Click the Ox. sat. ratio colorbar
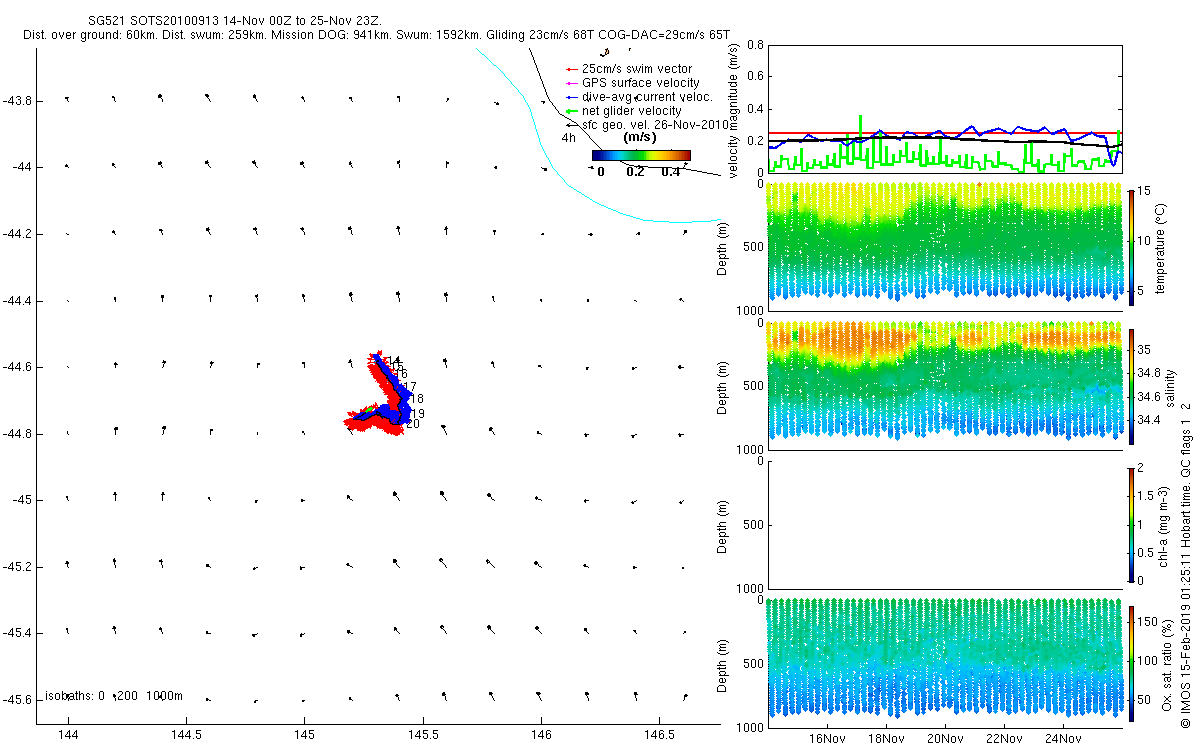The height and width of the screenshot is (750, 1200). point(1131,663)
